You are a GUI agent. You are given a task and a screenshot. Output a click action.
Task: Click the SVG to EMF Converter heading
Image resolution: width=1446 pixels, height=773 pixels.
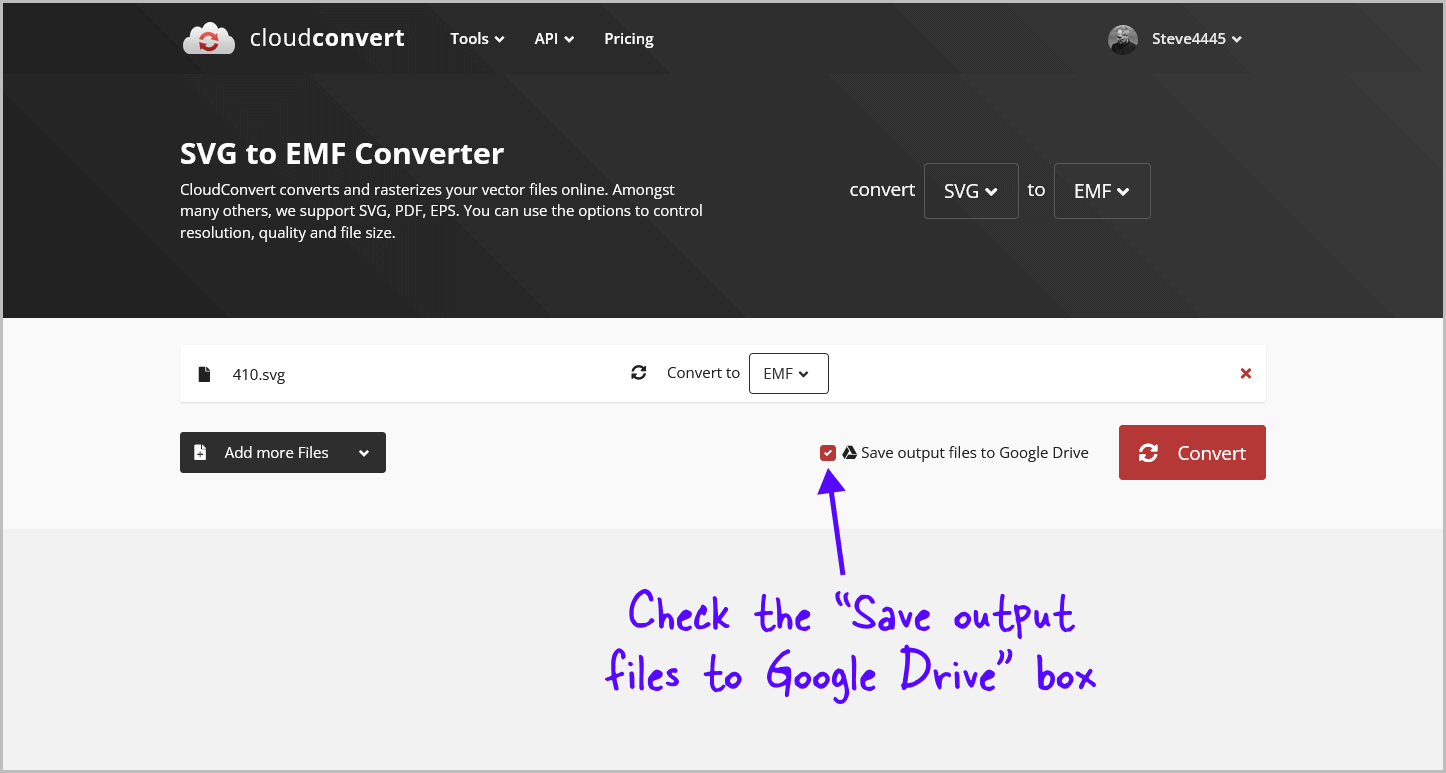pyautogui.click(x=342, y=154)
